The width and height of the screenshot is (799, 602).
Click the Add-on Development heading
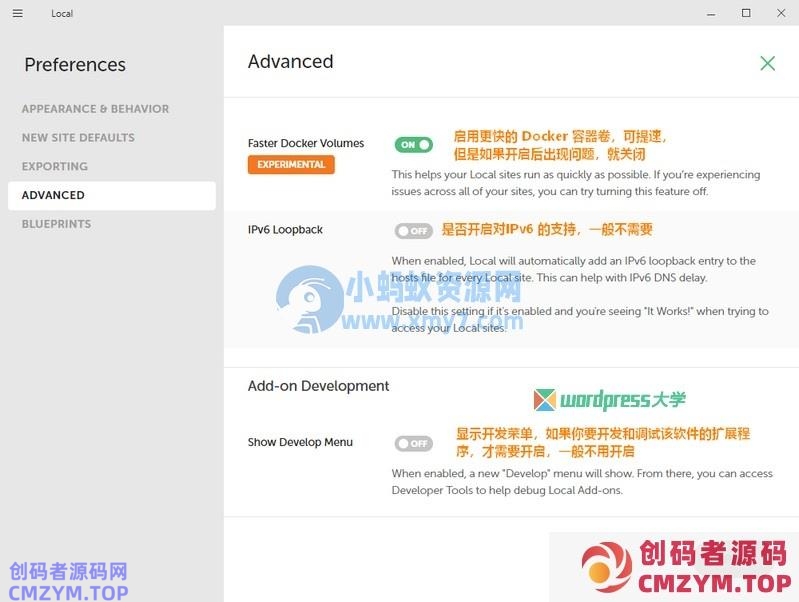tap(318, 386)
